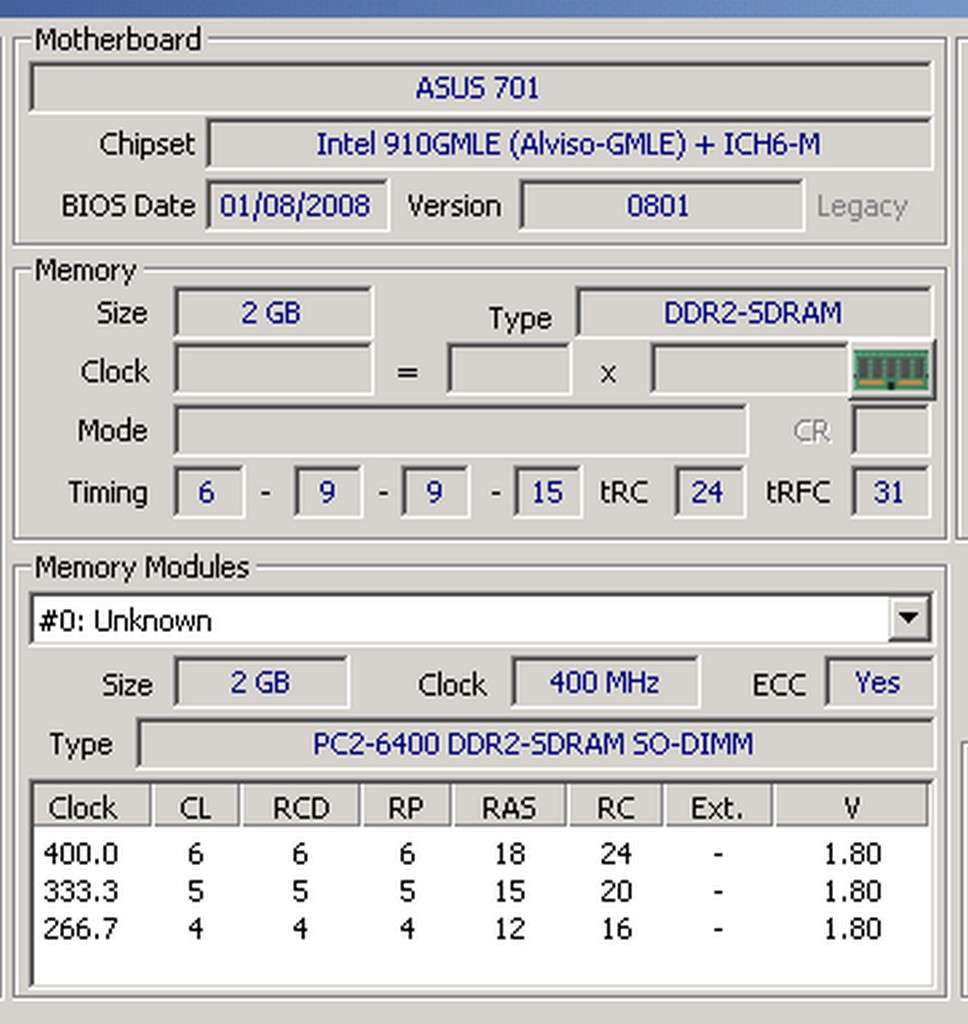This screenshot has height=1024, width=968.
Task: Click the module Clock 400 MHz field
Action: tap(605, 683)
